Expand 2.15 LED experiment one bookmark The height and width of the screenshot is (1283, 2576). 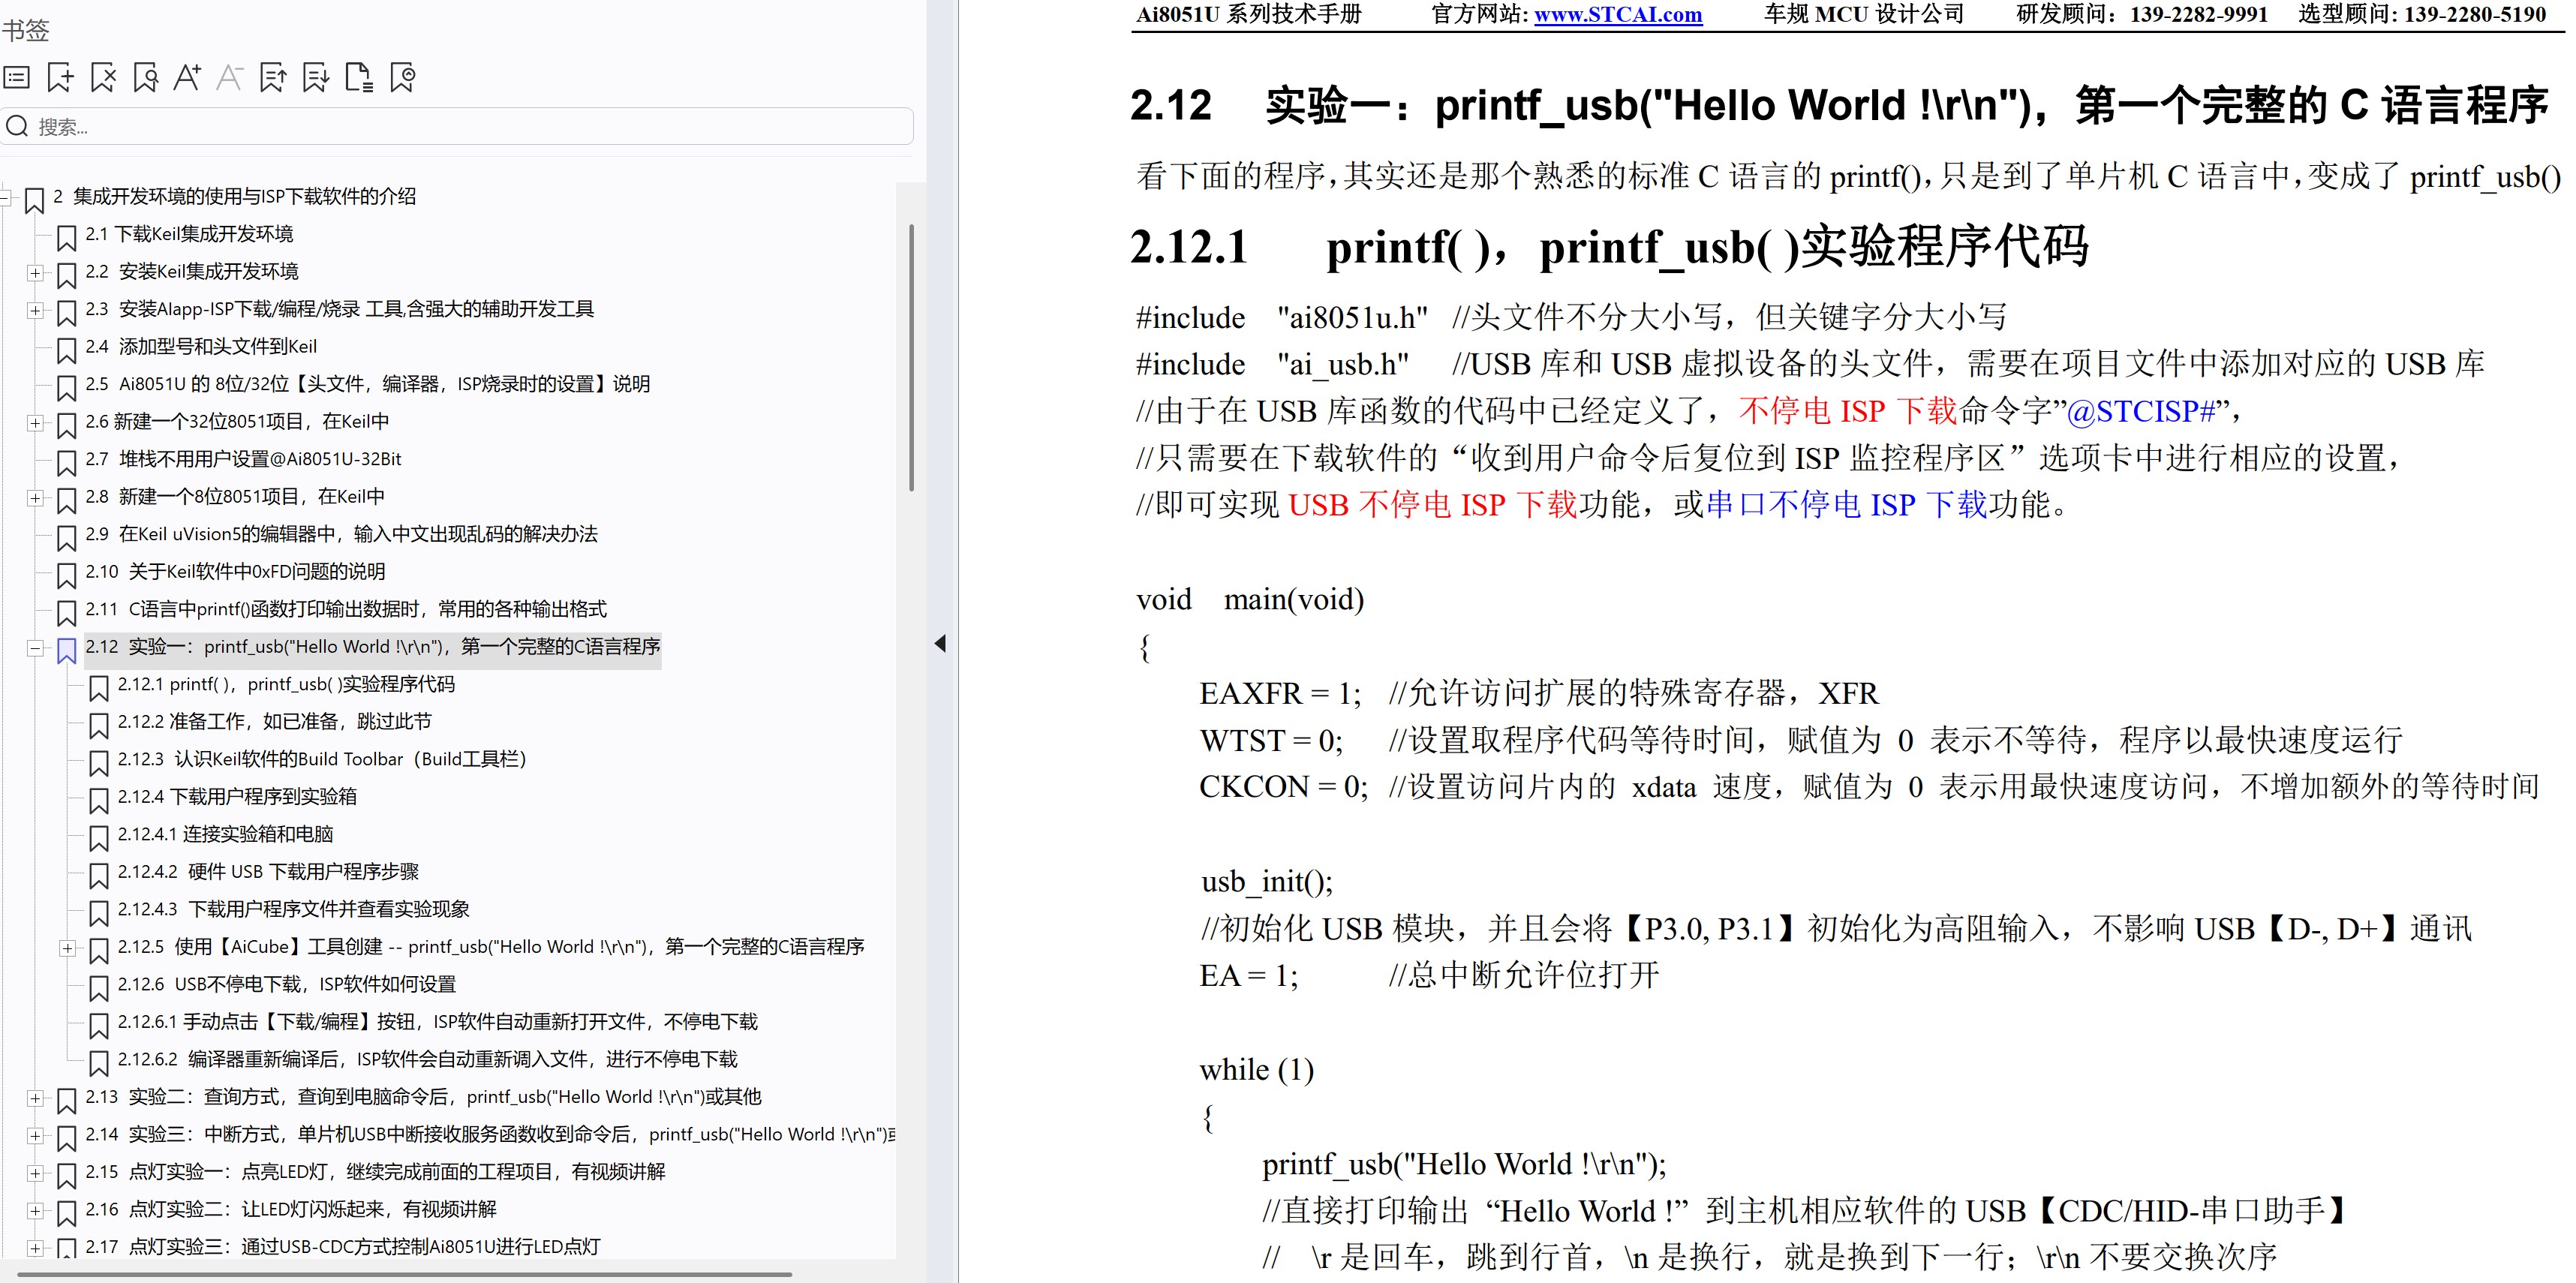pos(35,1173)
